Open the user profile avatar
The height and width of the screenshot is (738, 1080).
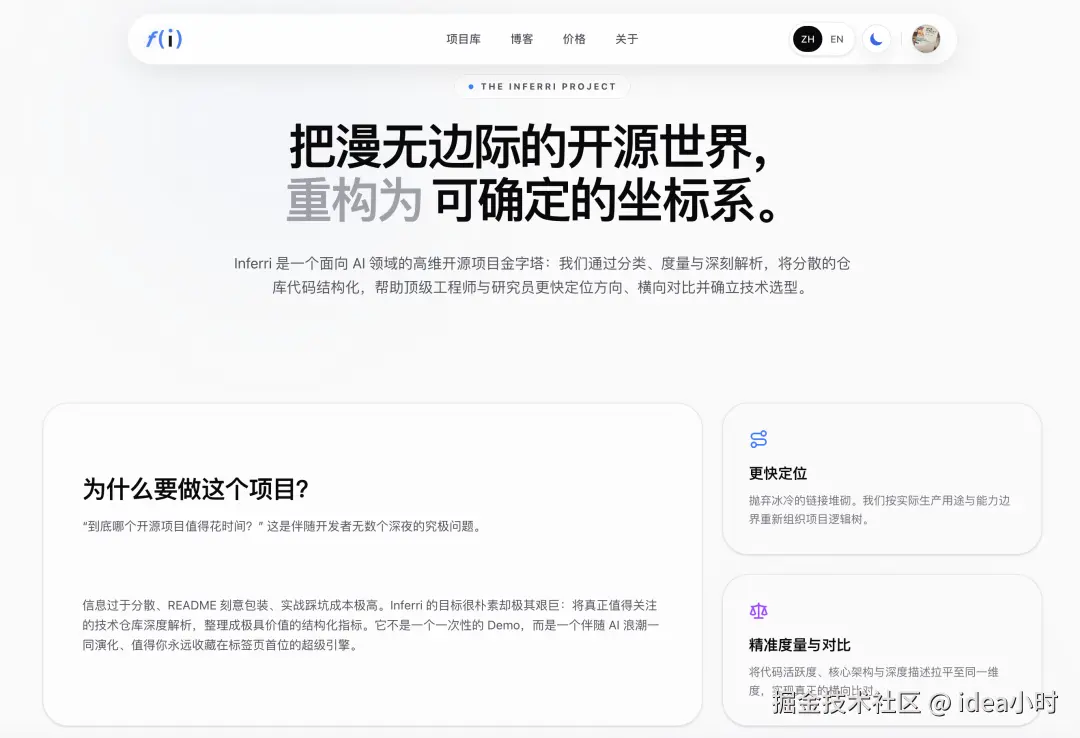click(x=925, y=39)
